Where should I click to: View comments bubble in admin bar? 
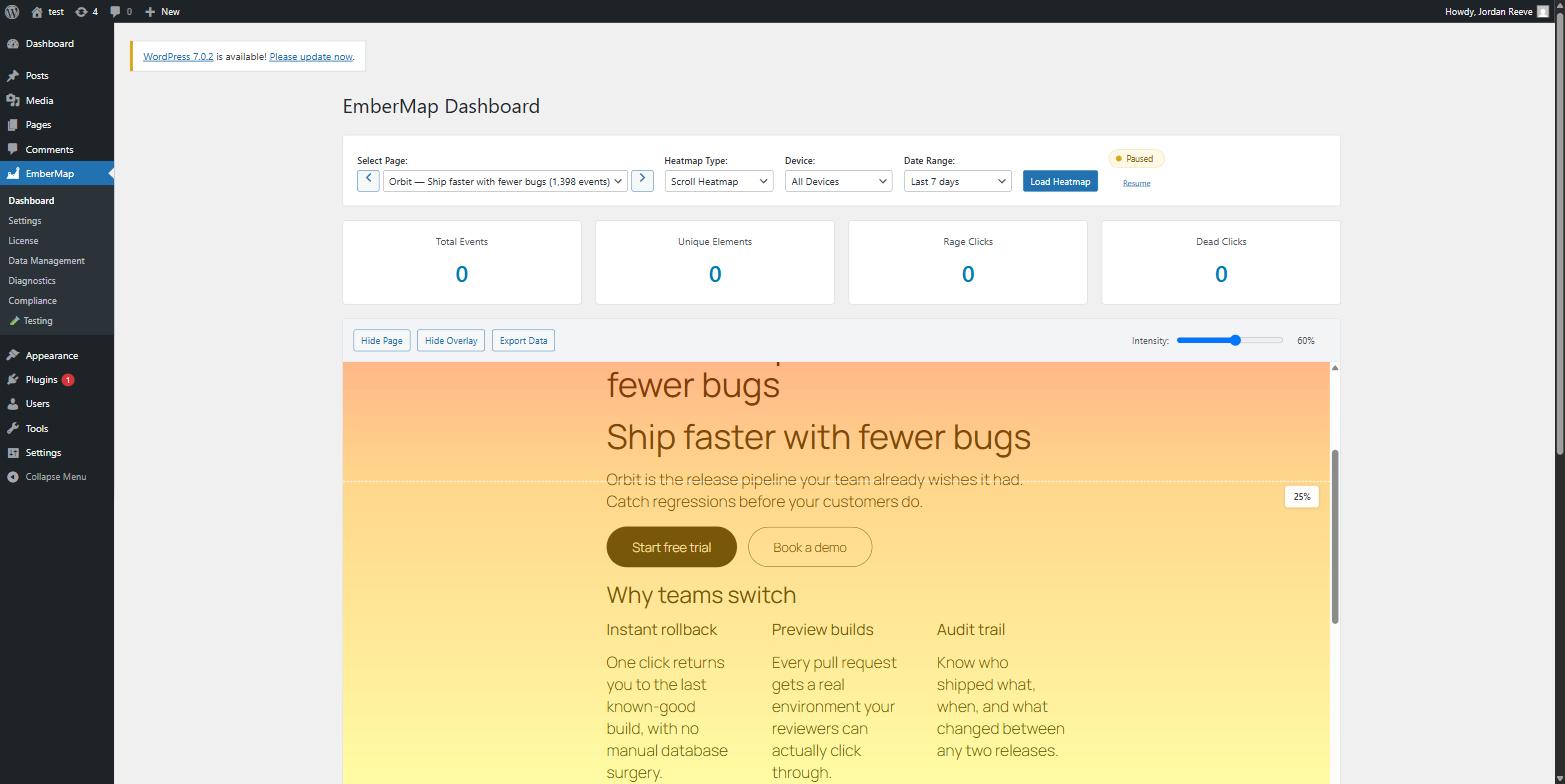[116, 12]
